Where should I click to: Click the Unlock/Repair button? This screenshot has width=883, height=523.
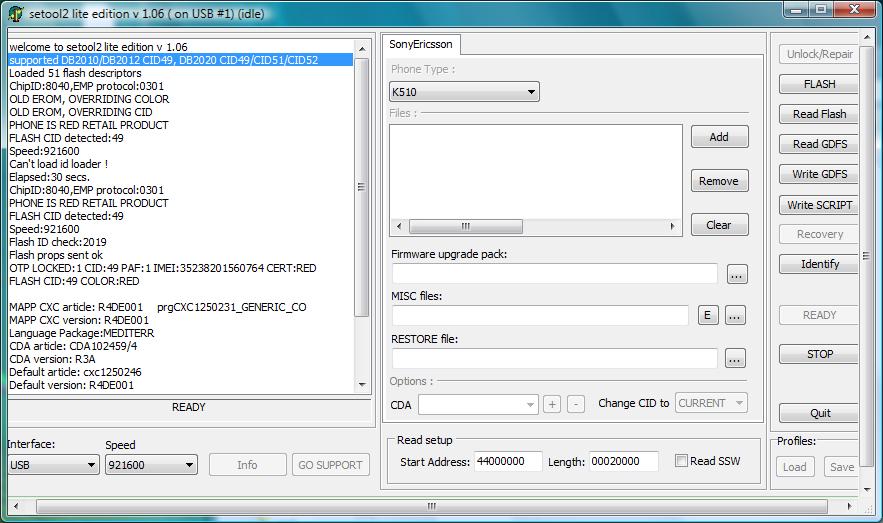[x=819, y=54]
